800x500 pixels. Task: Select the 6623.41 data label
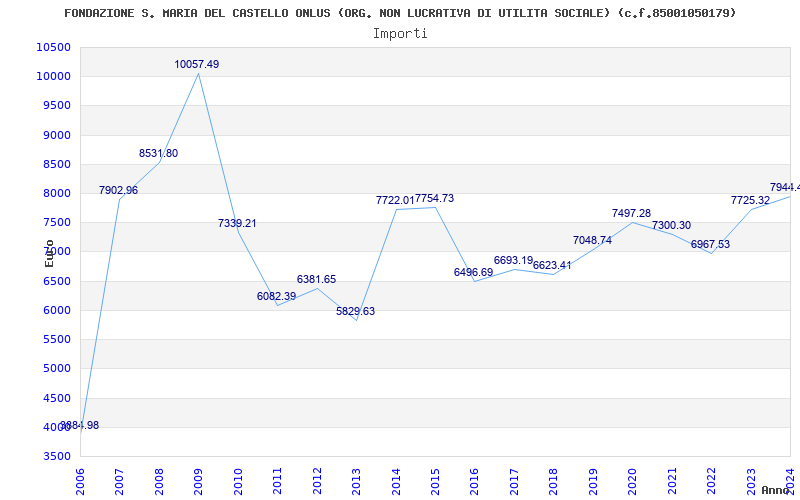pos(552,265)
